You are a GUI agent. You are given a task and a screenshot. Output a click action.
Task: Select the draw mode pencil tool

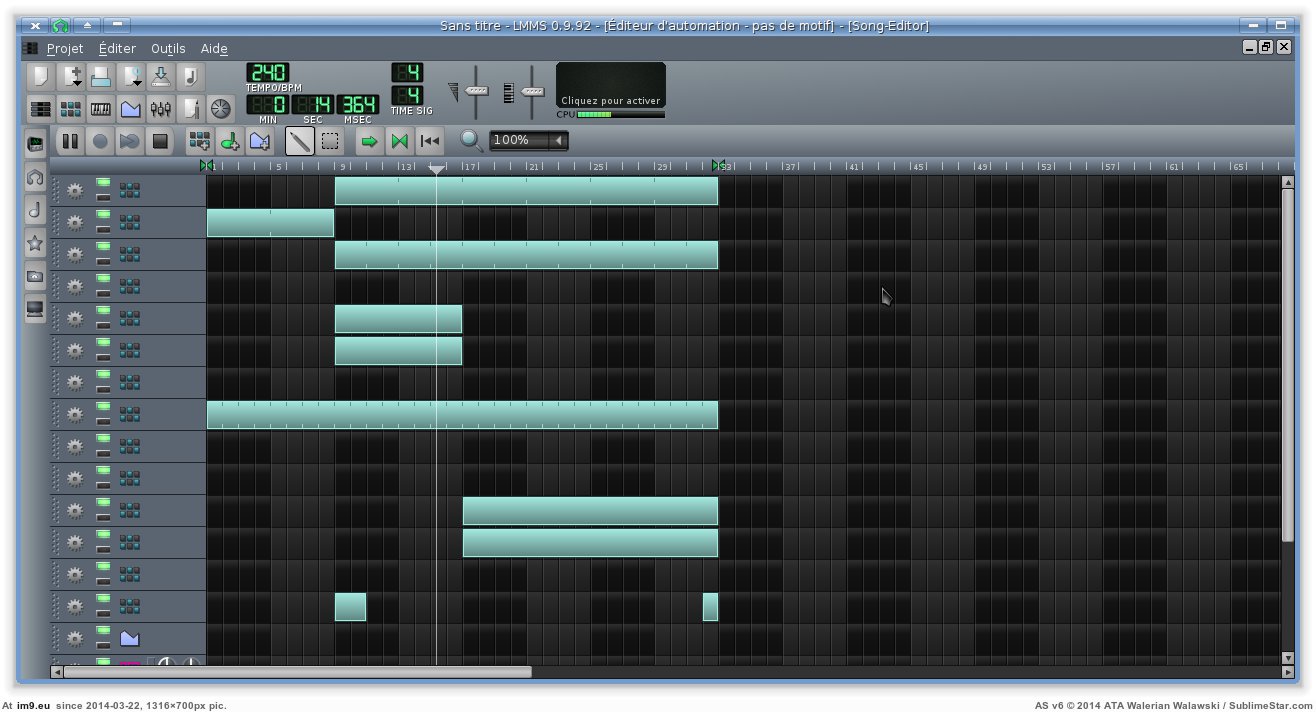click(299, 141)
